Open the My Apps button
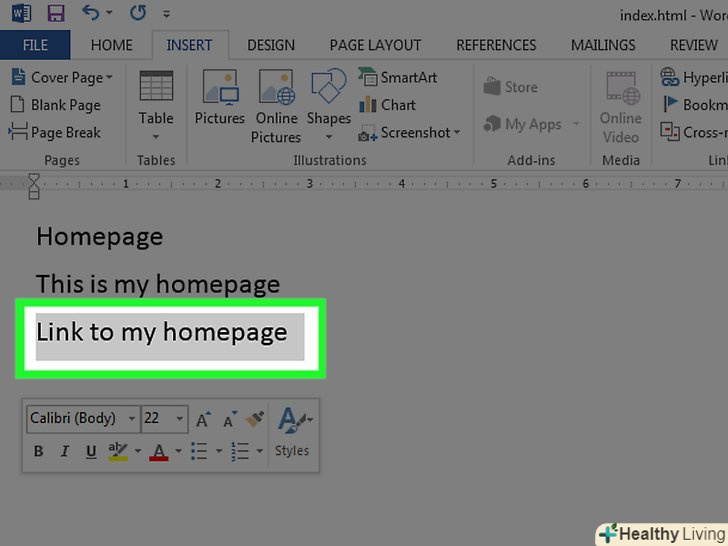Image resolution: width=728 pixels, height=546 pixels. 522,124
